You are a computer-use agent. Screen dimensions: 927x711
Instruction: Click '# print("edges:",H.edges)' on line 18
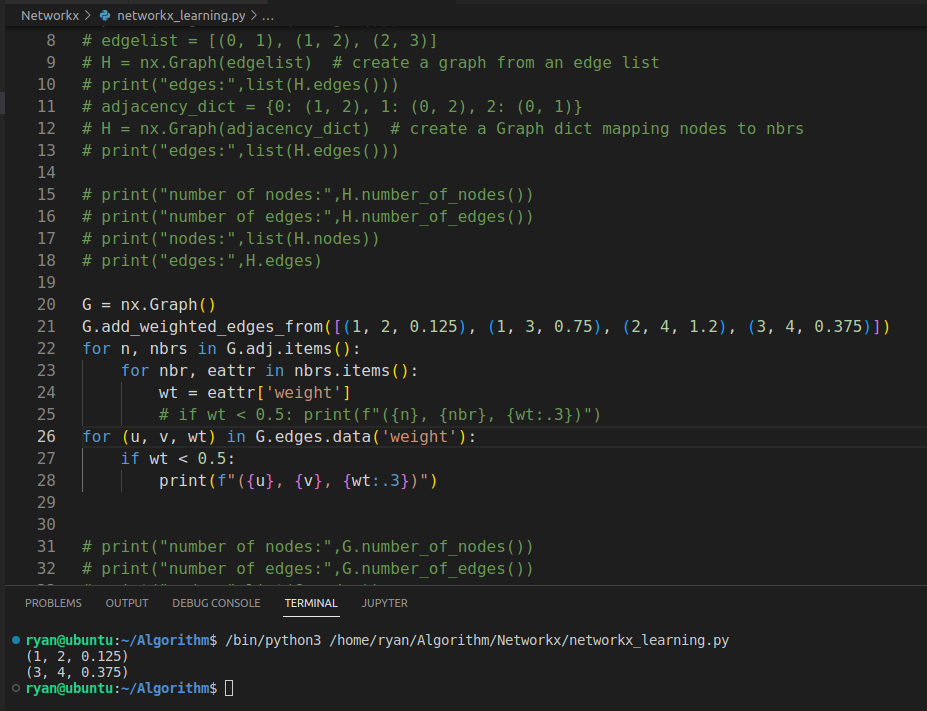point(202,261)
